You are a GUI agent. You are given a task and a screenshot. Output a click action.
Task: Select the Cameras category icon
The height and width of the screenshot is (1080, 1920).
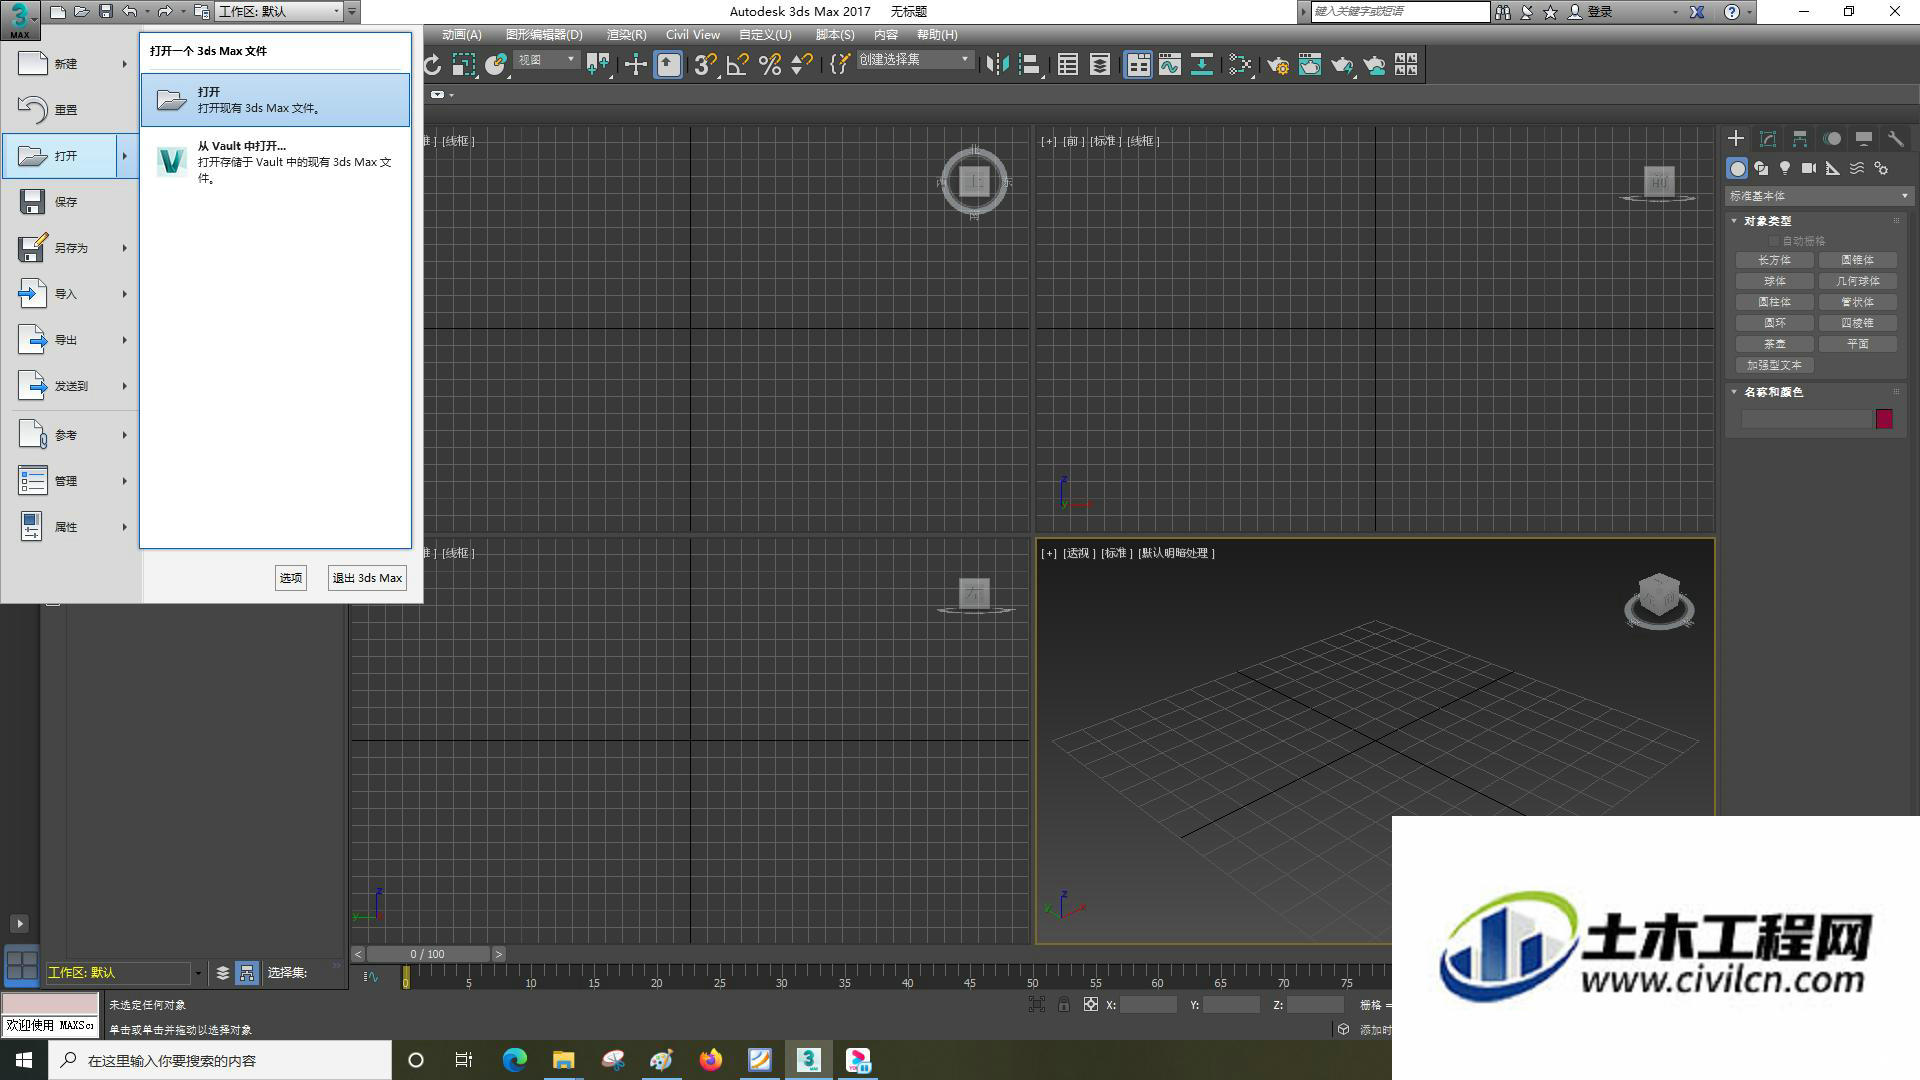(x=1809, y=168)
